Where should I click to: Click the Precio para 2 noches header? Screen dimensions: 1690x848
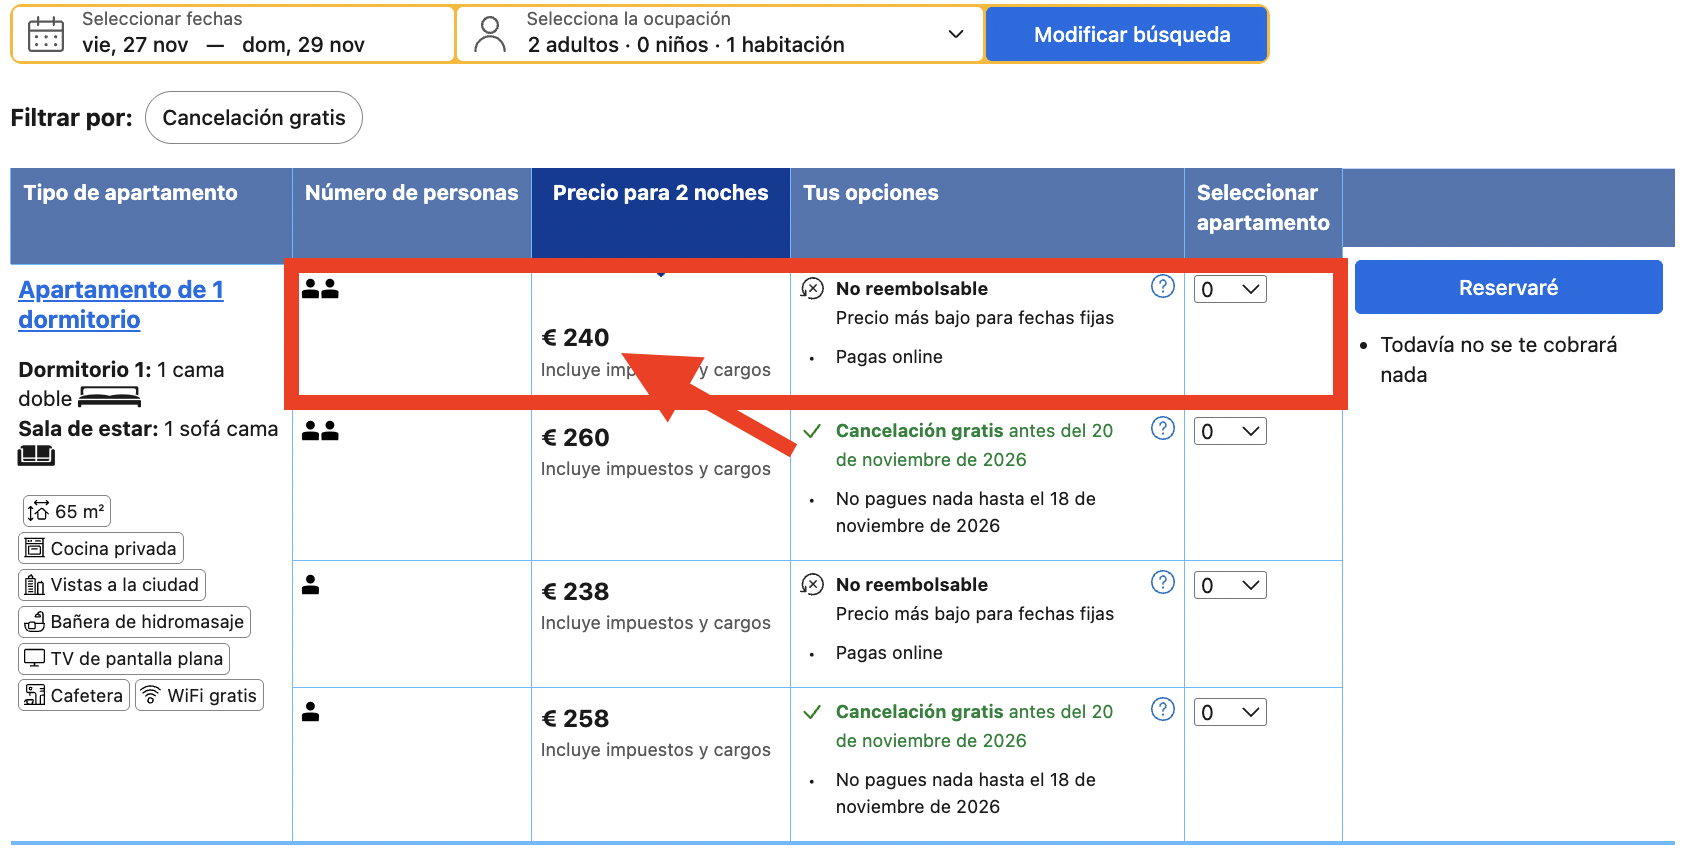pos(661,213)
